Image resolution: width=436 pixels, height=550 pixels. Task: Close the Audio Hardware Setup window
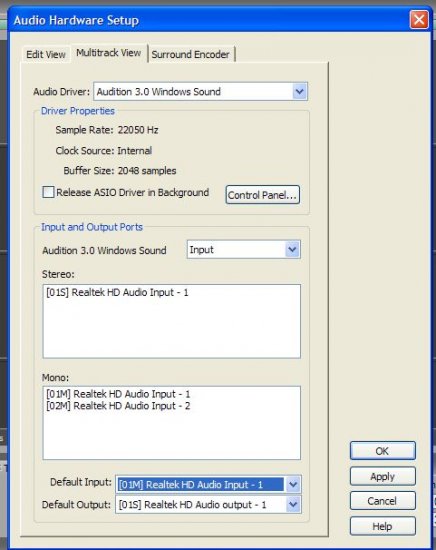pos(419,20)
